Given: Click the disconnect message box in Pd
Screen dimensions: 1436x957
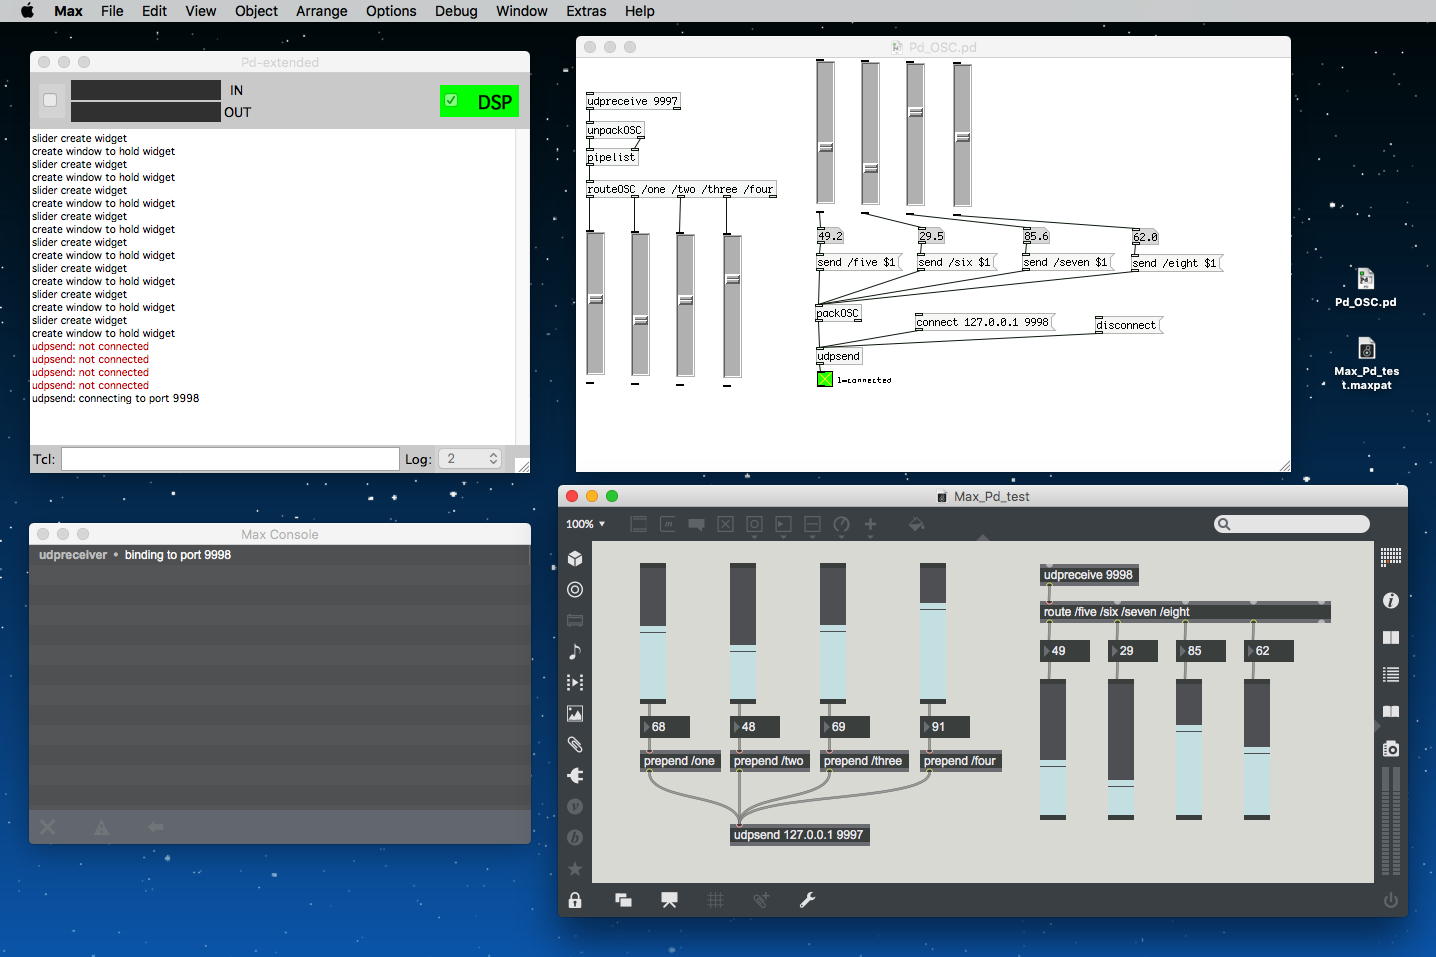Looking at the screenshot, I should [x=1128, y=325].
